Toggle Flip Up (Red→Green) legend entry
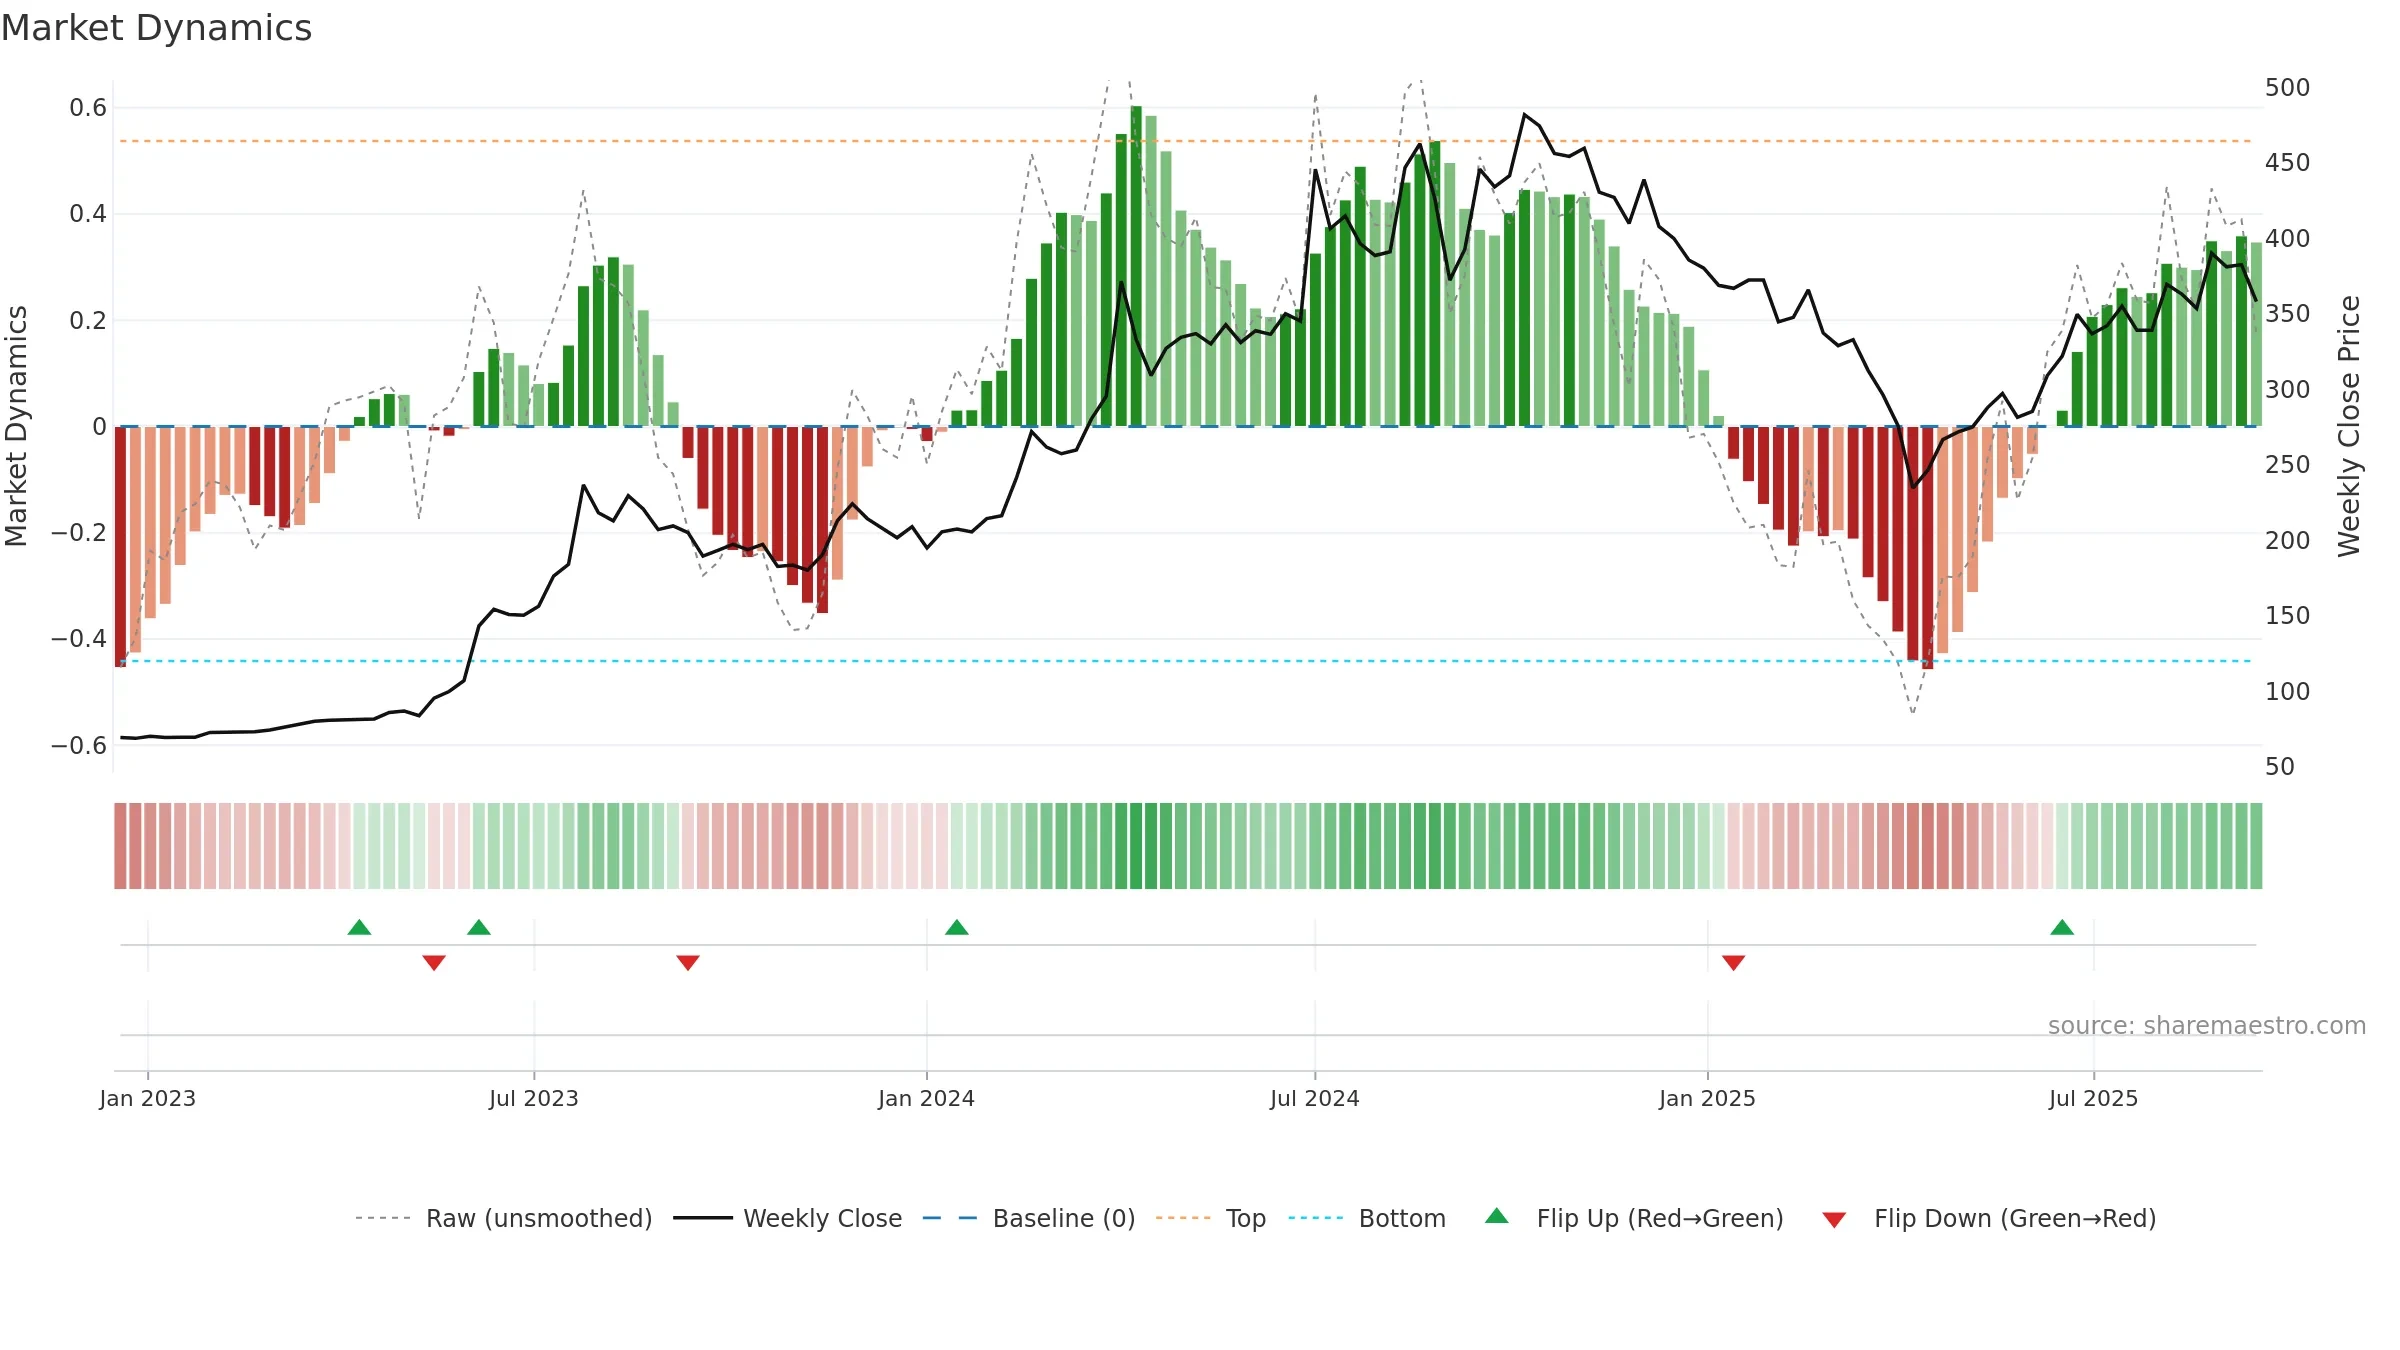This screenshot has height=1350, width=2400. coord(1634,1218)
